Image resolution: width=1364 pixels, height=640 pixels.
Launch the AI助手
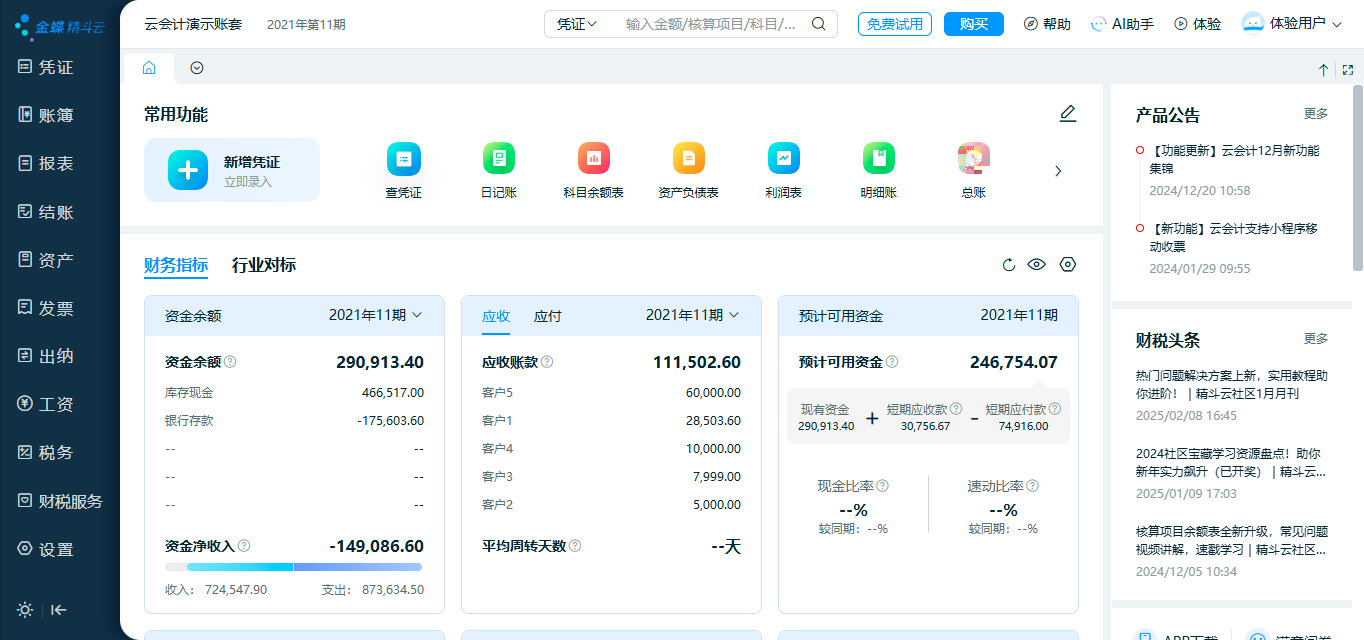pyautogui.click(x=1122, y=24)
